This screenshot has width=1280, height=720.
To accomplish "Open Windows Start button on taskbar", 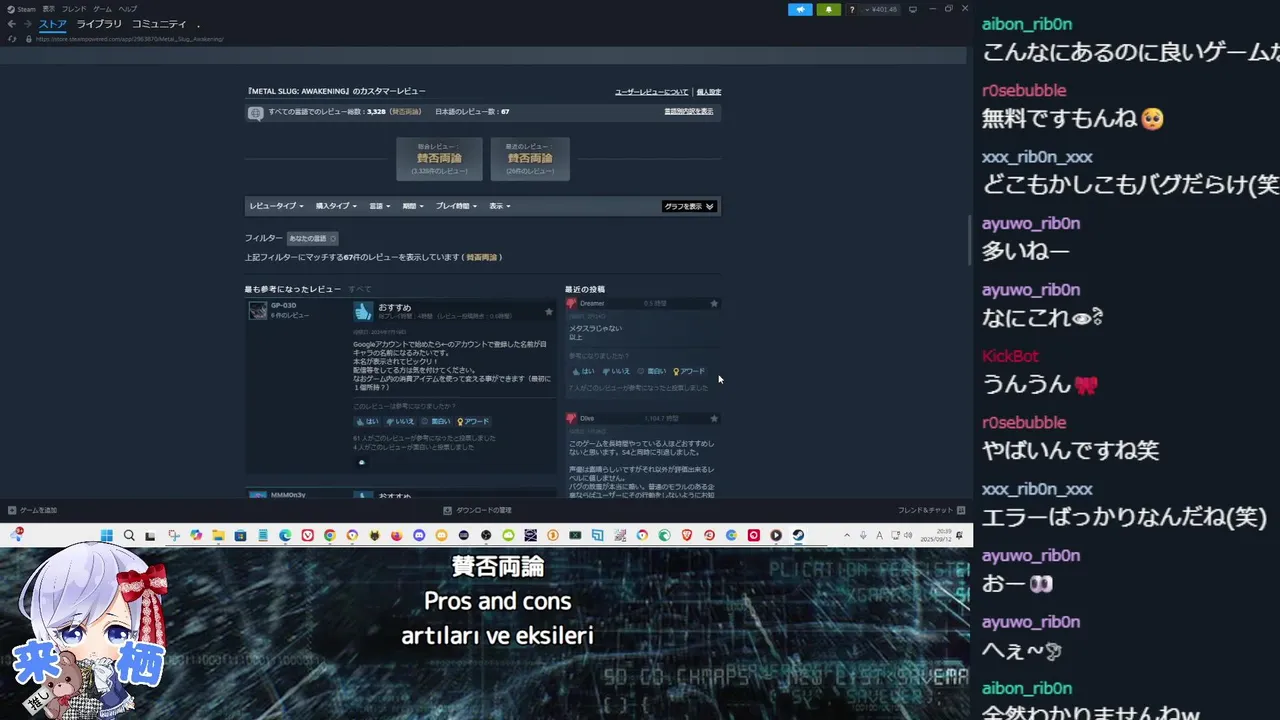I will (x=107, y=536).
